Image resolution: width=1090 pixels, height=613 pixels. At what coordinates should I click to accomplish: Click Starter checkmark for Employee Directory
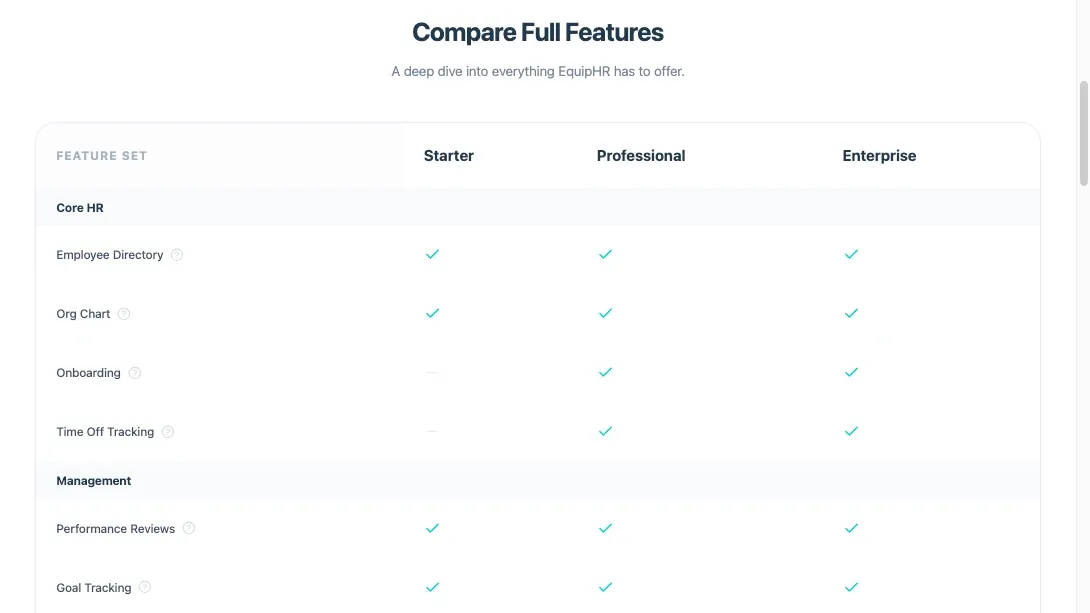pos(432,255)
